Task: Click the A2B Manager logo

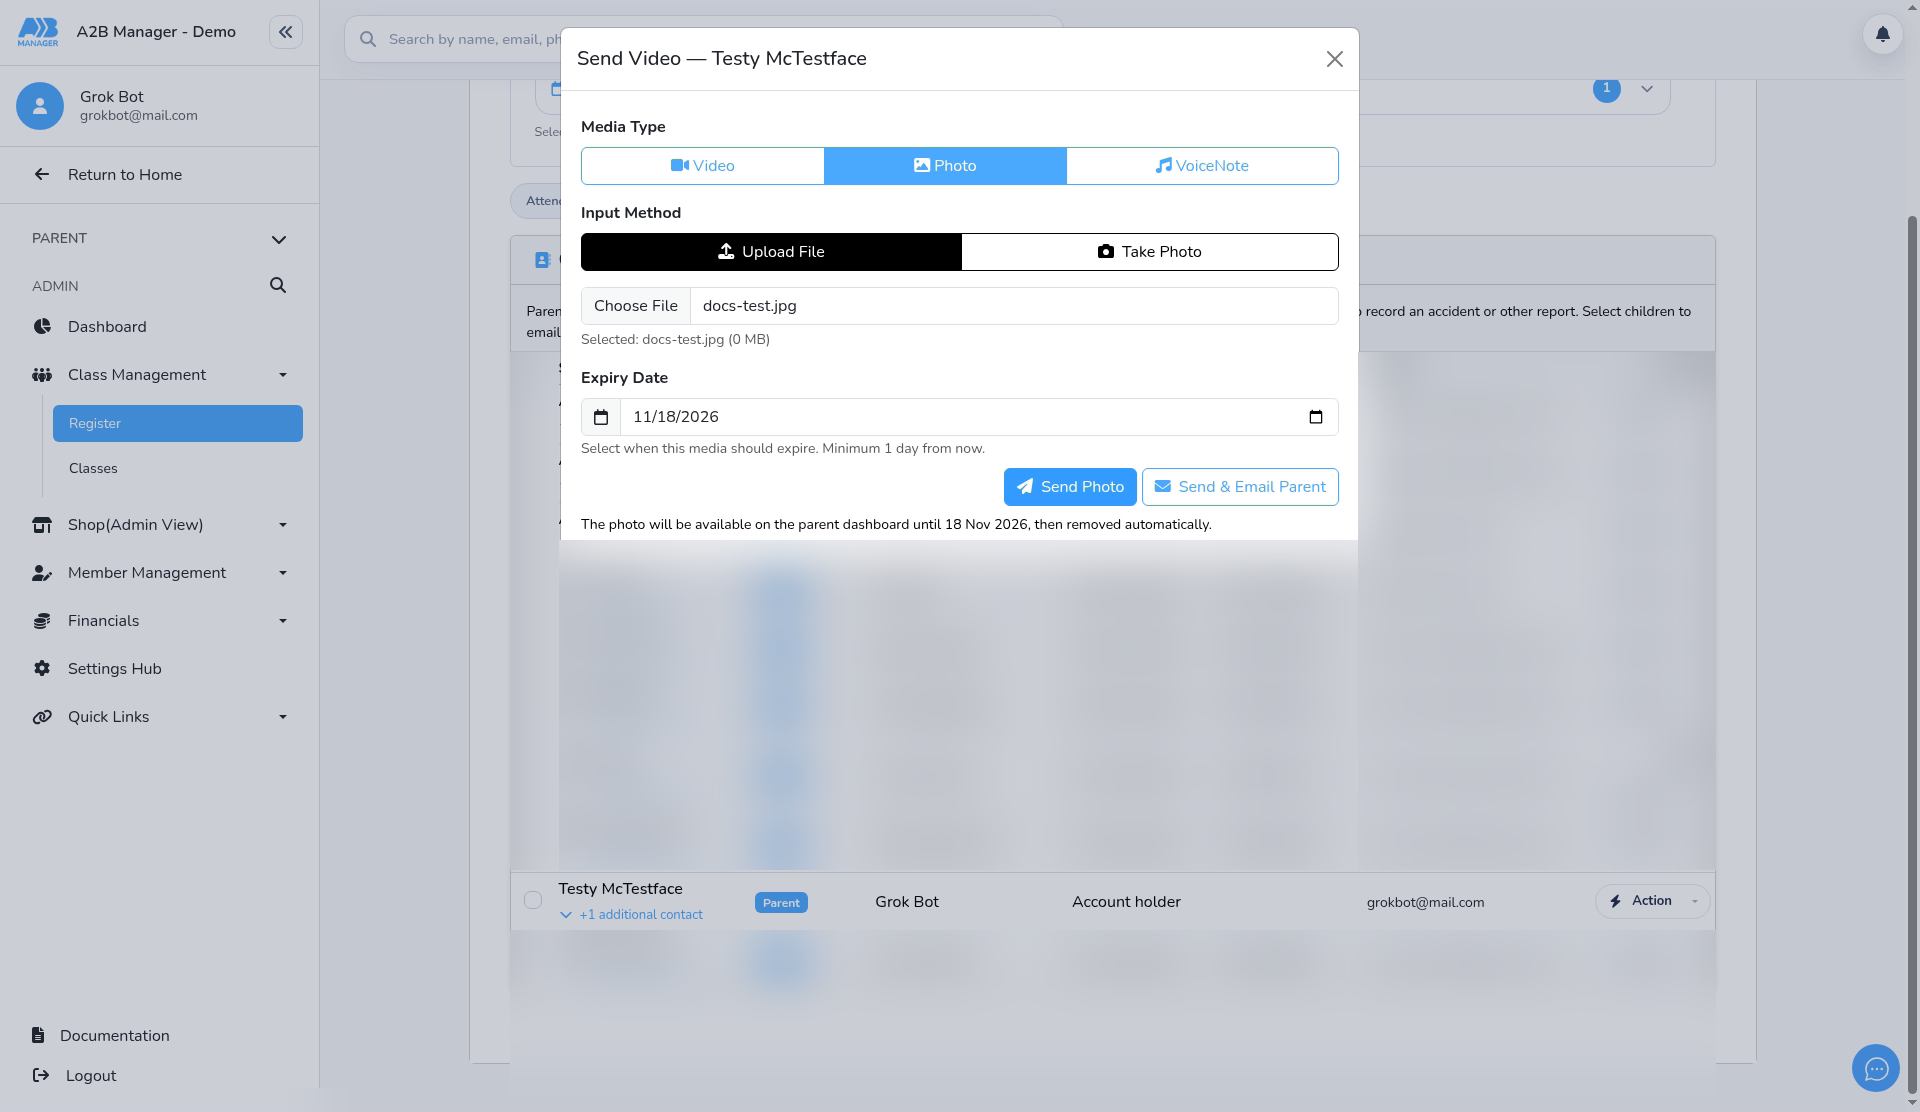Action: pyautogui.click(x=38, y=32)
